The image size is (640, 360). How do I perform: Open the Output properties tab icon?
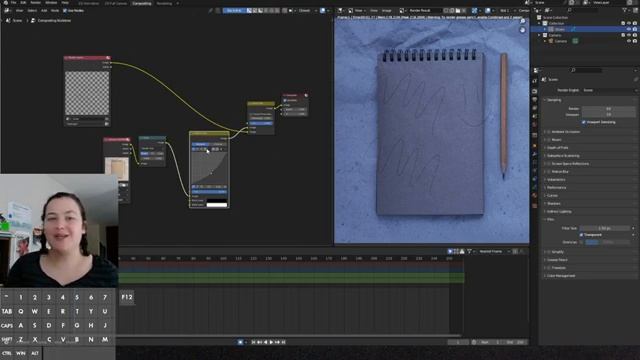(x=535, y=100)
